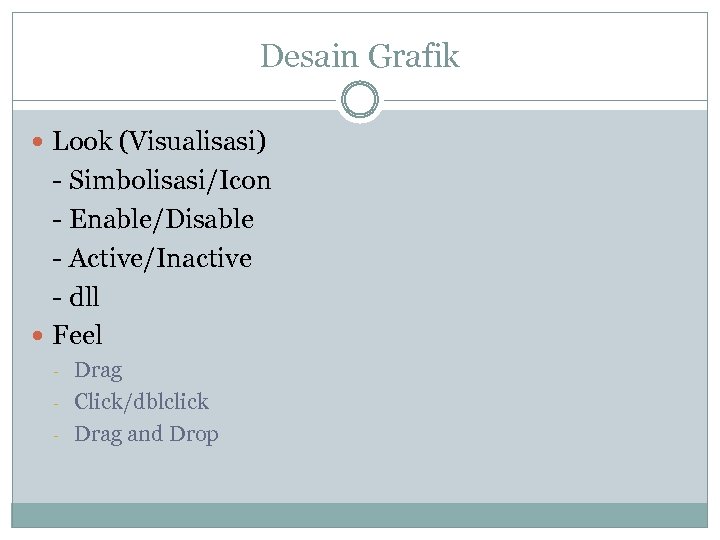Click the Drag and Drop sub-item

coord(146,434)
